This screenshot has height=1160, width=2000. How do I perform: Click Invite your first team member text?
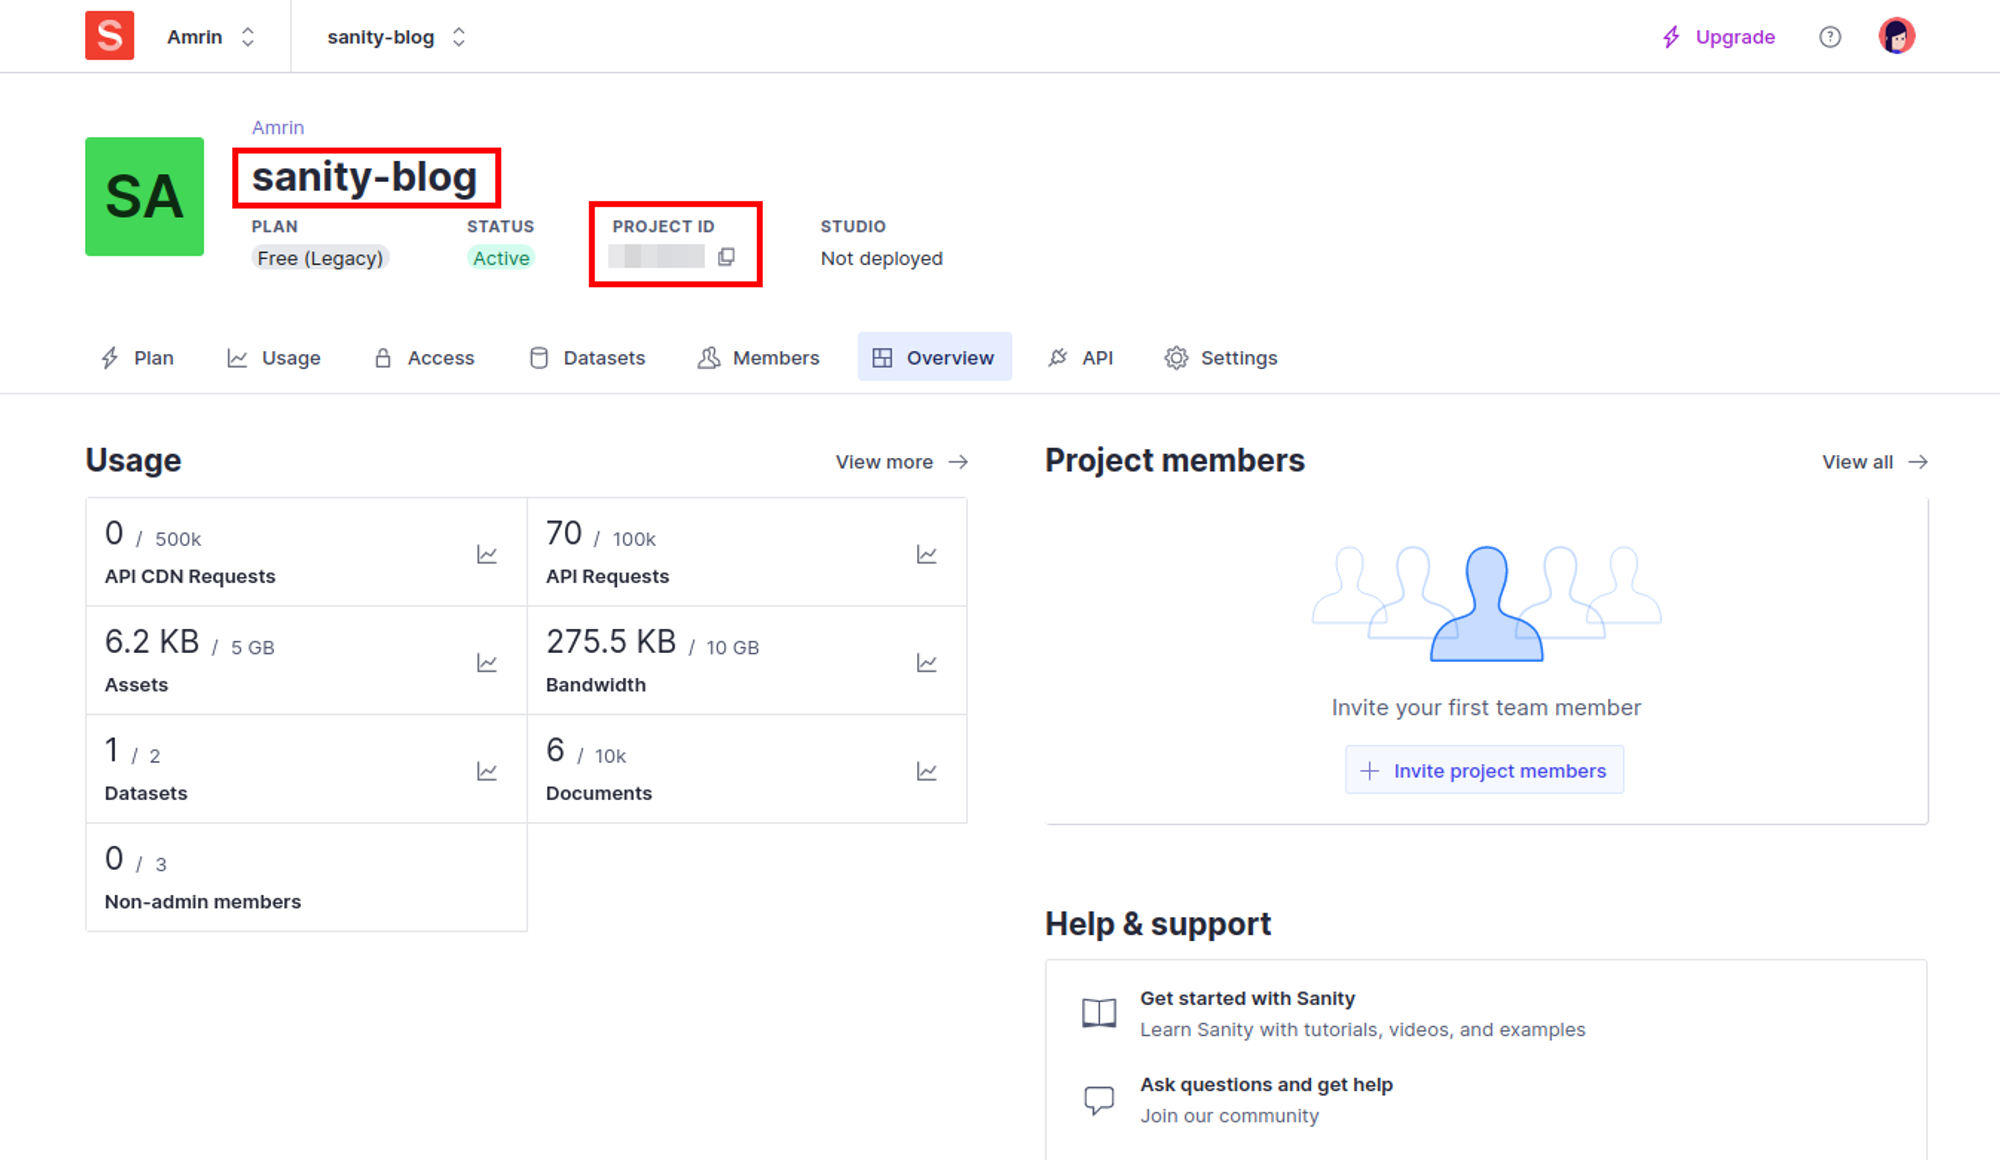(x=1486, y=708)
